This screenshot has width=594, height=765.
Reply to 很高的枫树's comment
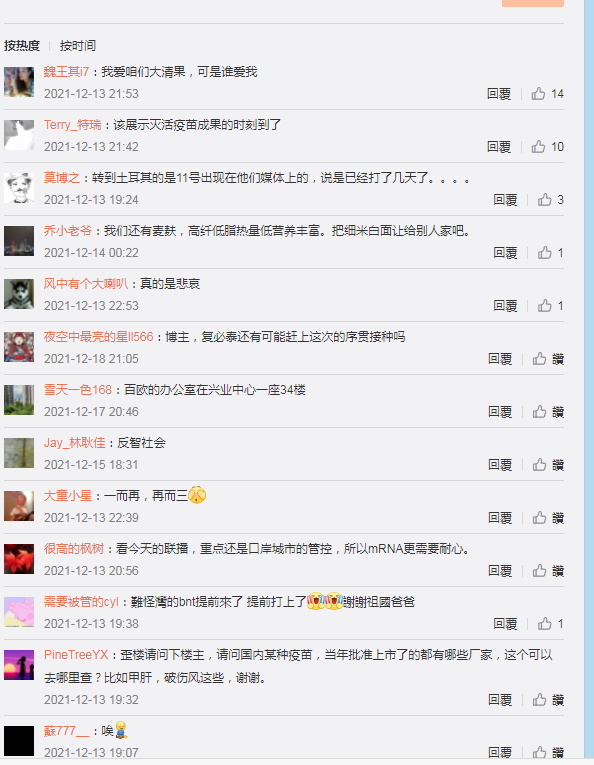(x=500, y=570)
